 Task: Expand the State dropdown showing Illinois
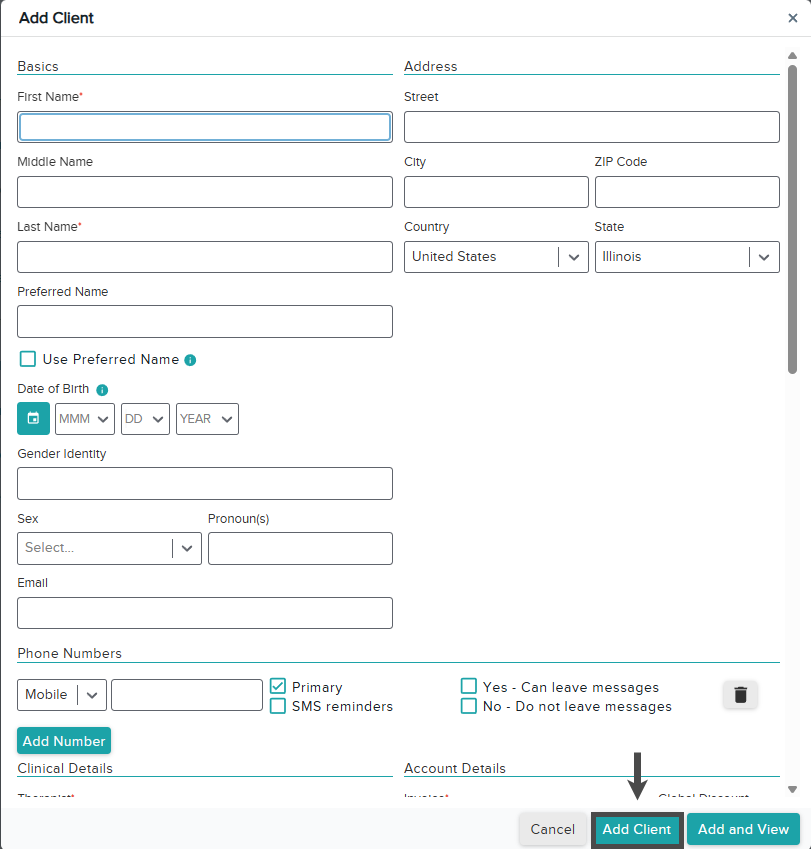pos(687,257)
